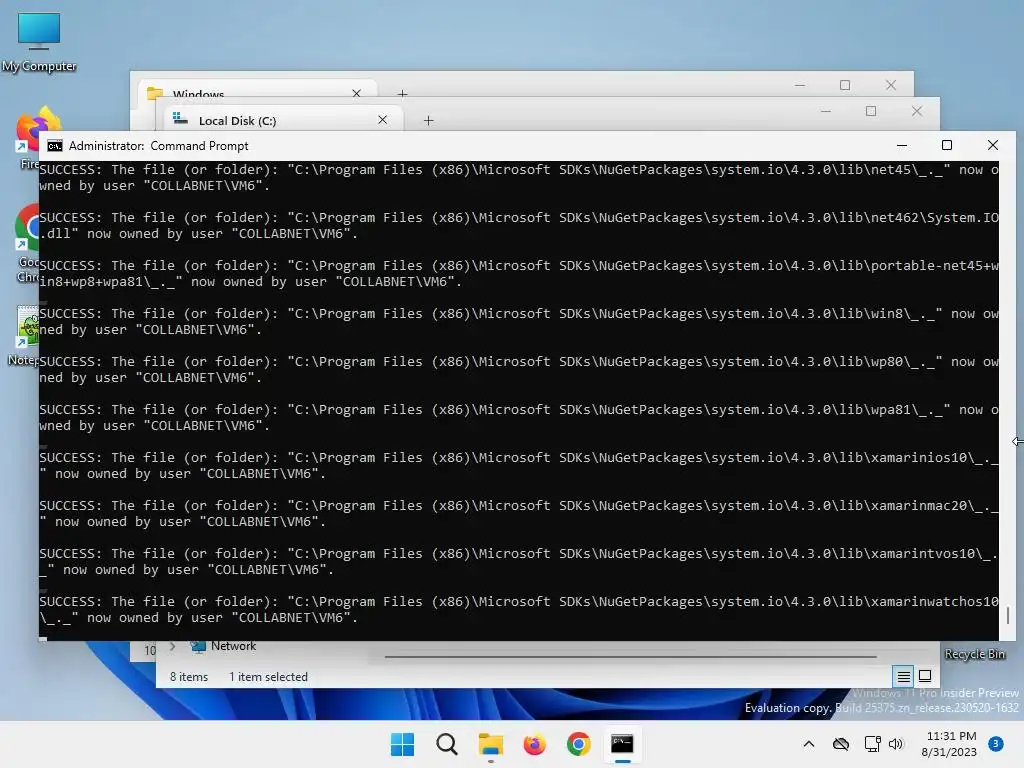
Task: Show hidden tray icons chevron
Action: (808, 744)
